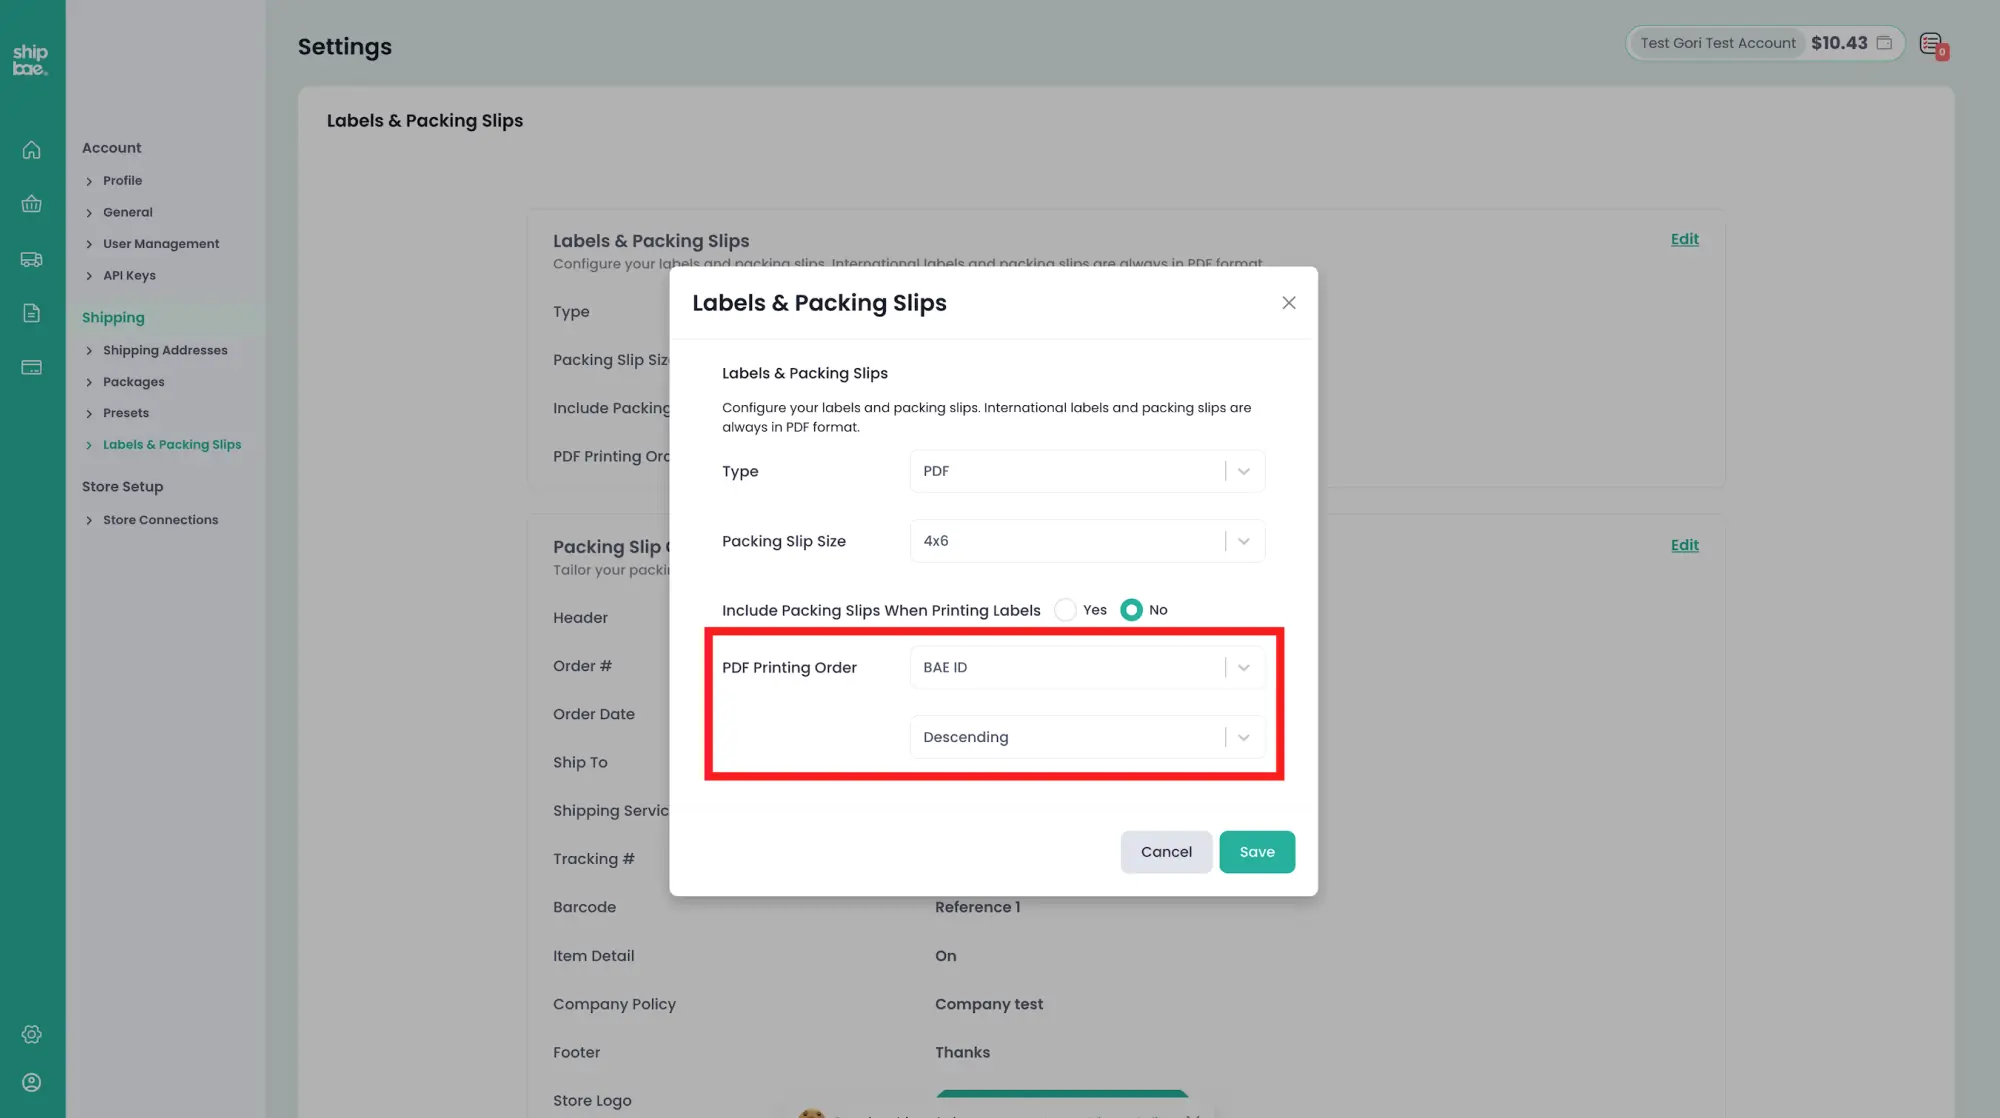The height and width of the screenshot is (1118, 2000).
Task: Click the Item Detail On value
Action: pyautogui.click(x=945, y=956)
